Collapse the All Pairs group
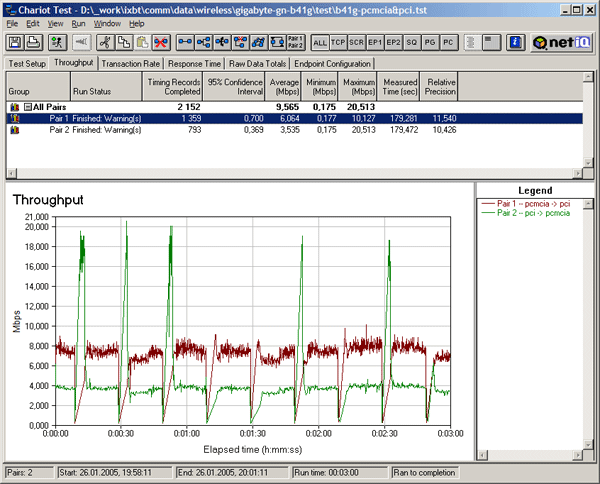This screenshot has height=484, width=600. (29, 105)
